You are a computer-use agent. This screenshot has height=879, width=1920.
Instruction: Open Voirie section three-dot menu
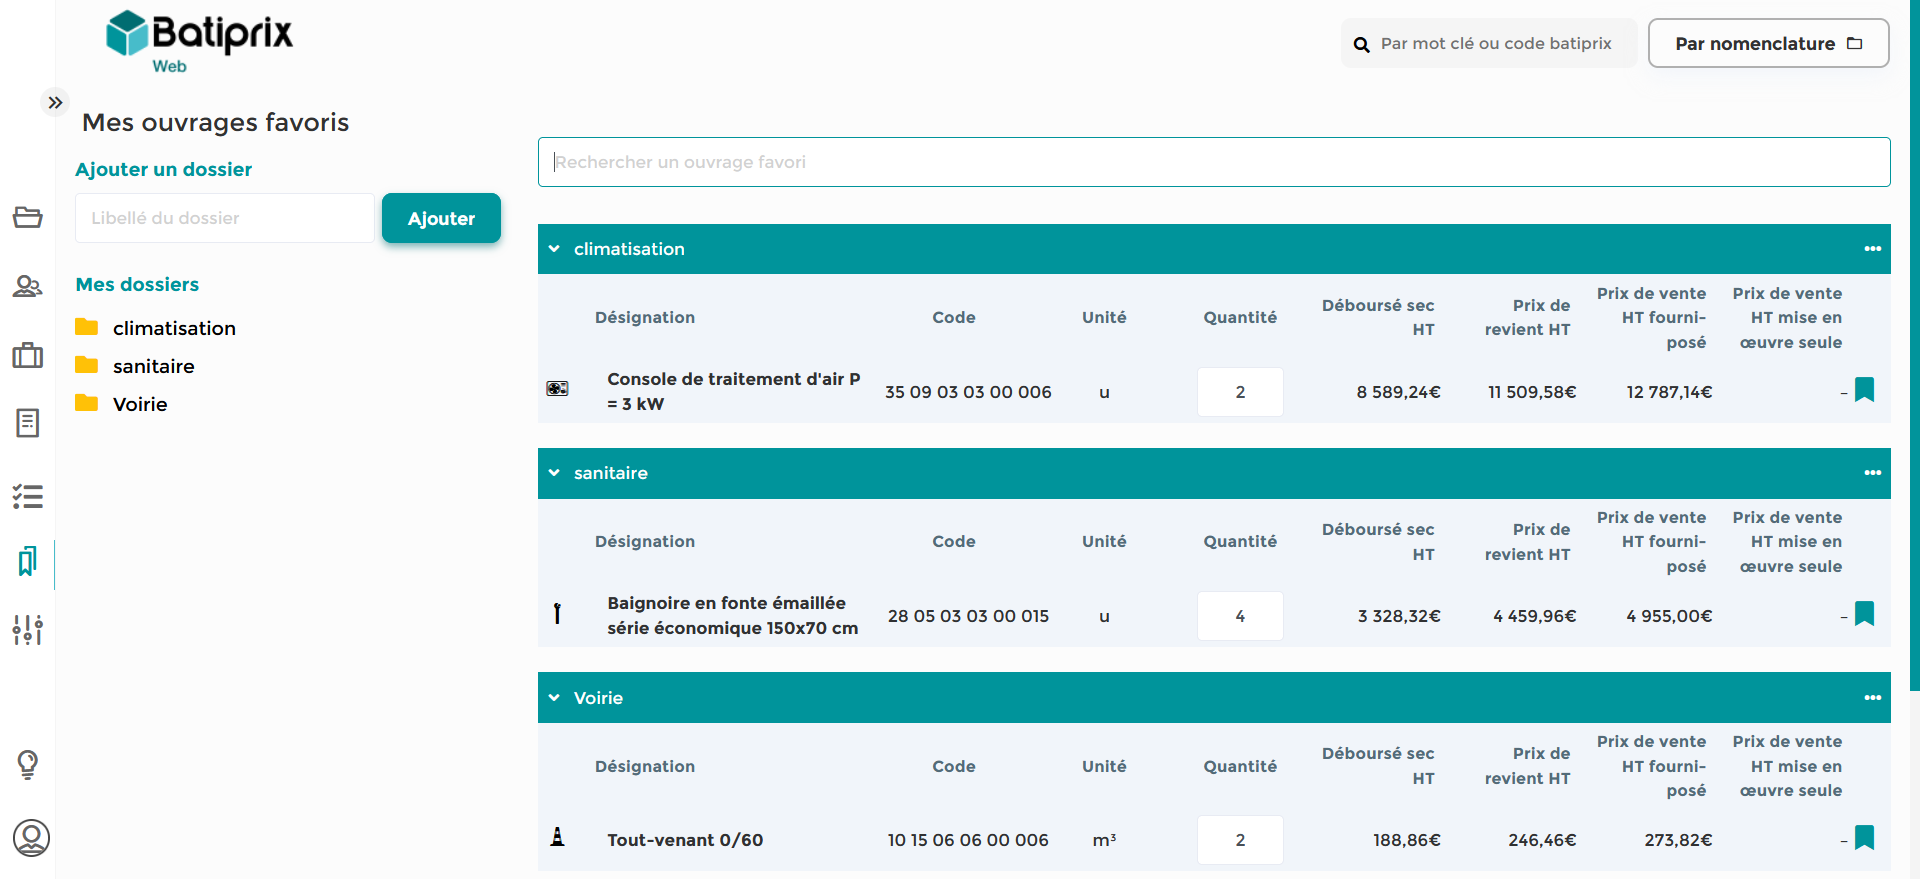[1872, 698]
